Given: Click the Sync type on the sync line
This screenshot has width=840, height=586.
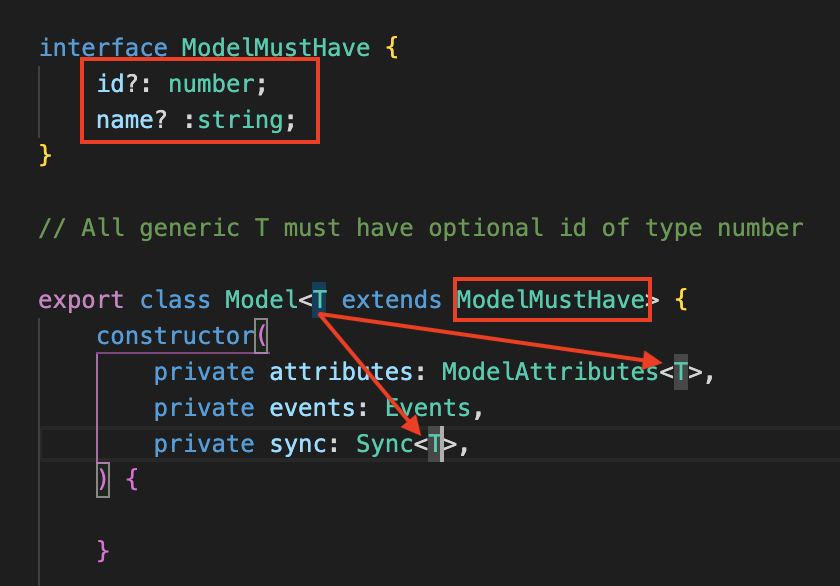Looking at the screenshot, I should point(385,444).
